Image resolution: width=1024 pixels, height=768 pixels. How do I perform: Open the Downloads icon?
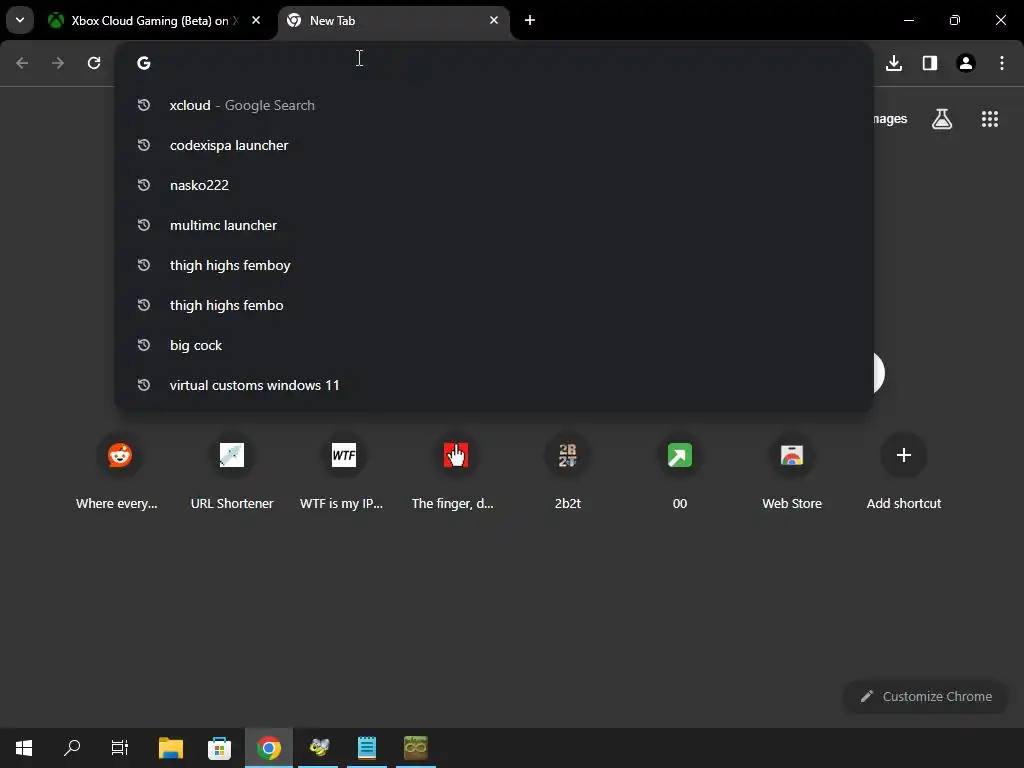click(x=894, y=63)
